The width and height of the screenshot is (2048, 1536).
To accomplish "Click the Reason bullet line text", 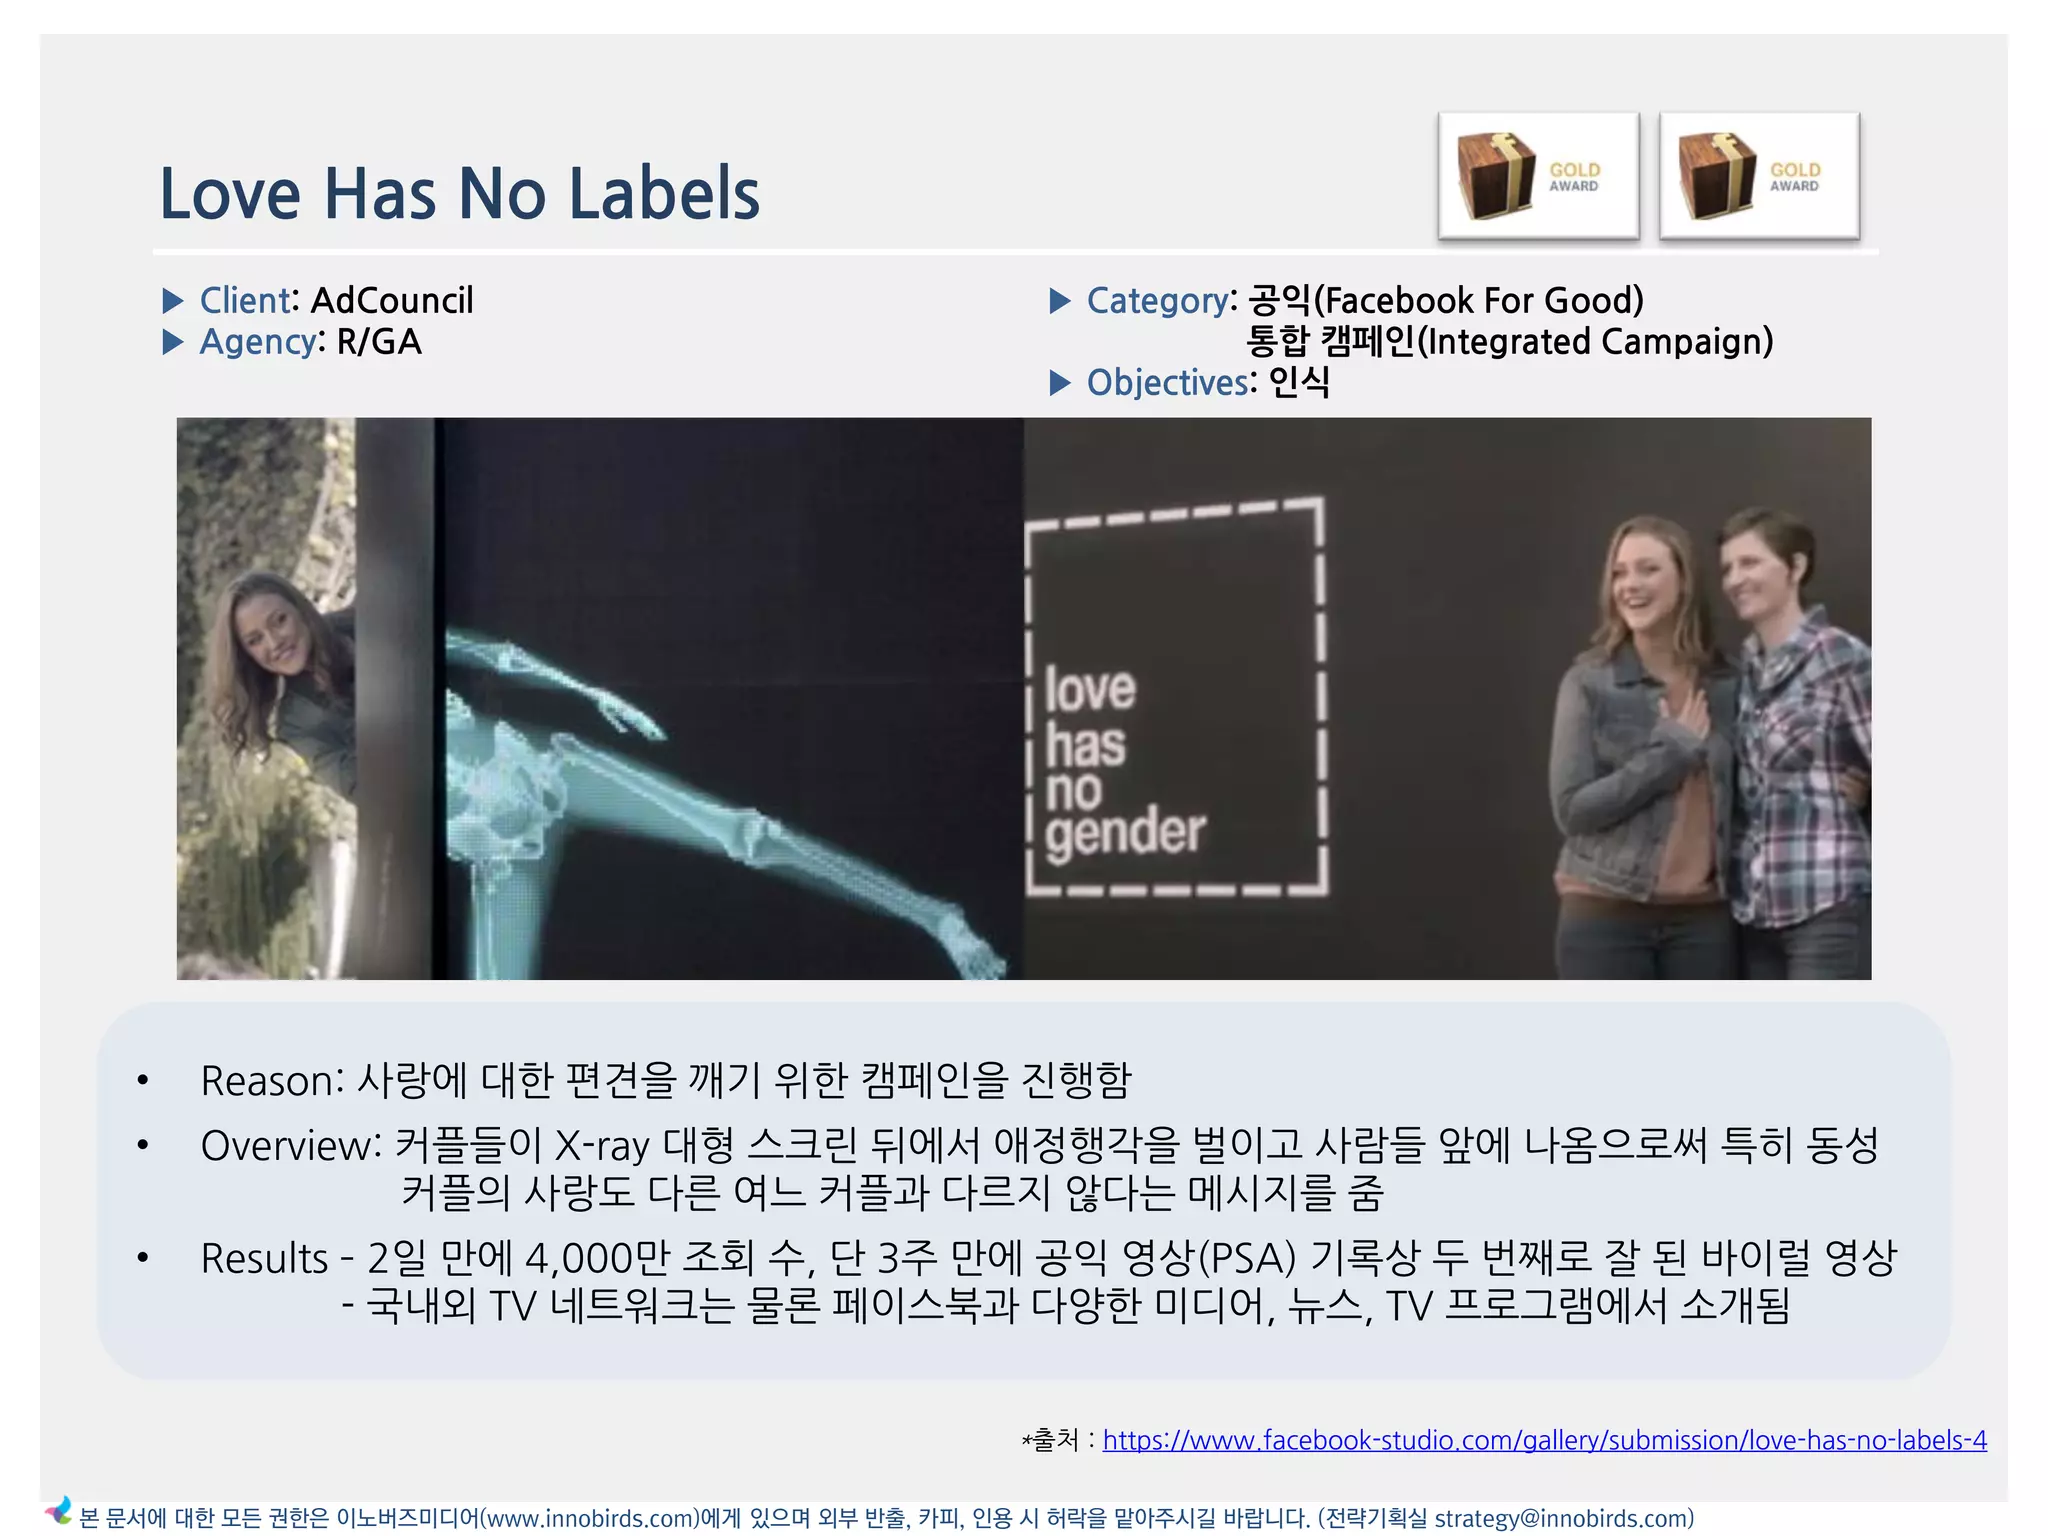I will tap(666, 1080).
